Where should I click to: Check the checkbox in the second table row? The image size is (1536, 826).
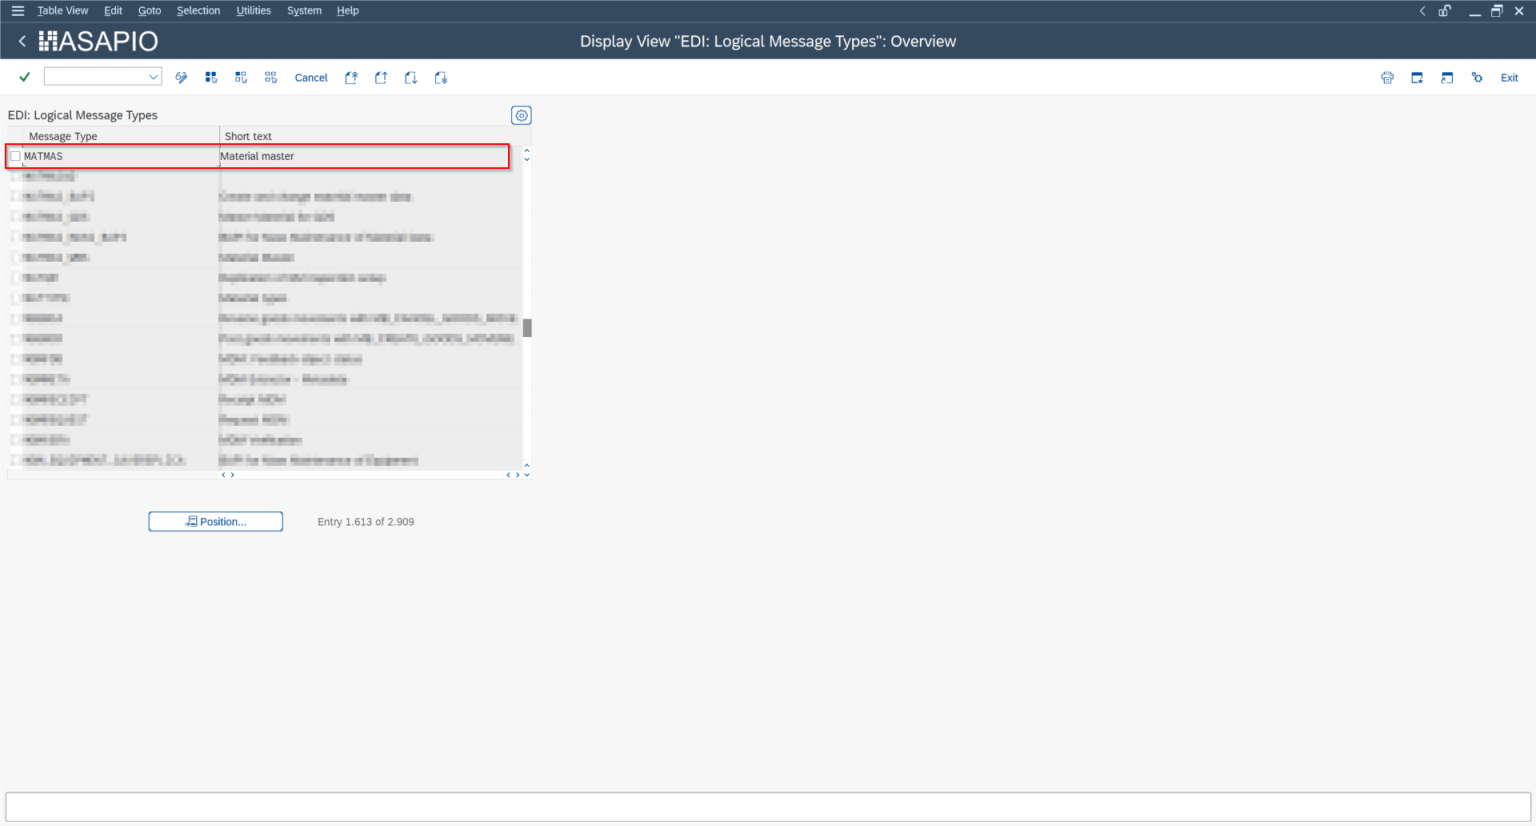(x=15, y=176)
